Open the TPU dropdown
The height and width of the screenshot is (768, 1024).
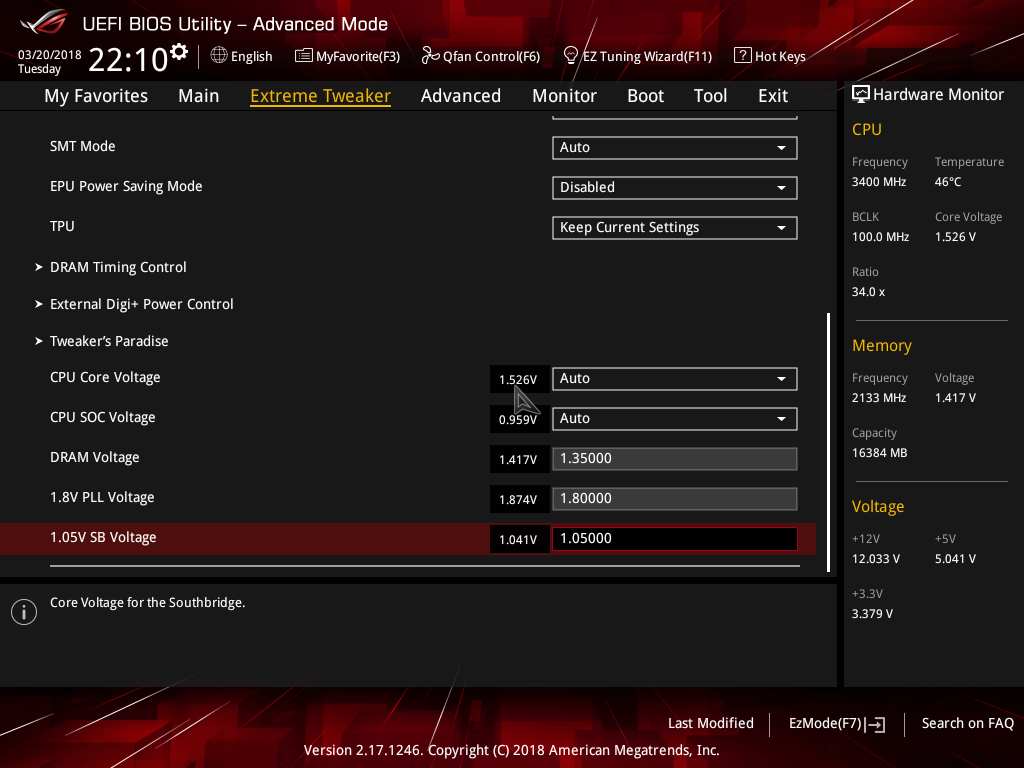click(675, 227)
